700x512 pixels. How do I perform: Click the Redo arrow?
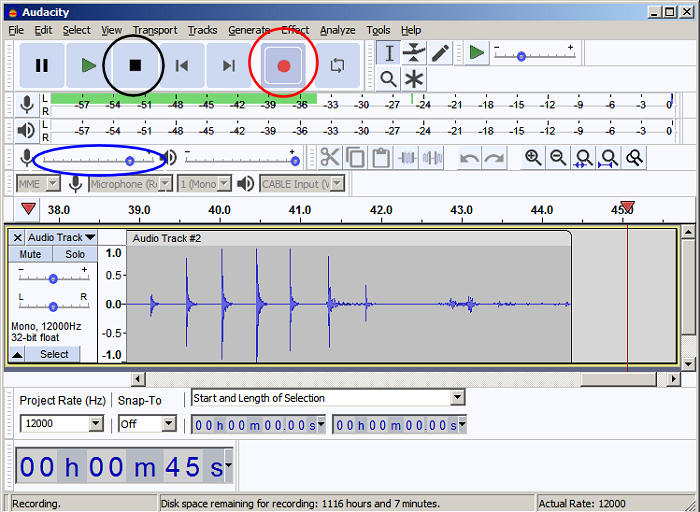pyautogui.click(x=495, y=158)
